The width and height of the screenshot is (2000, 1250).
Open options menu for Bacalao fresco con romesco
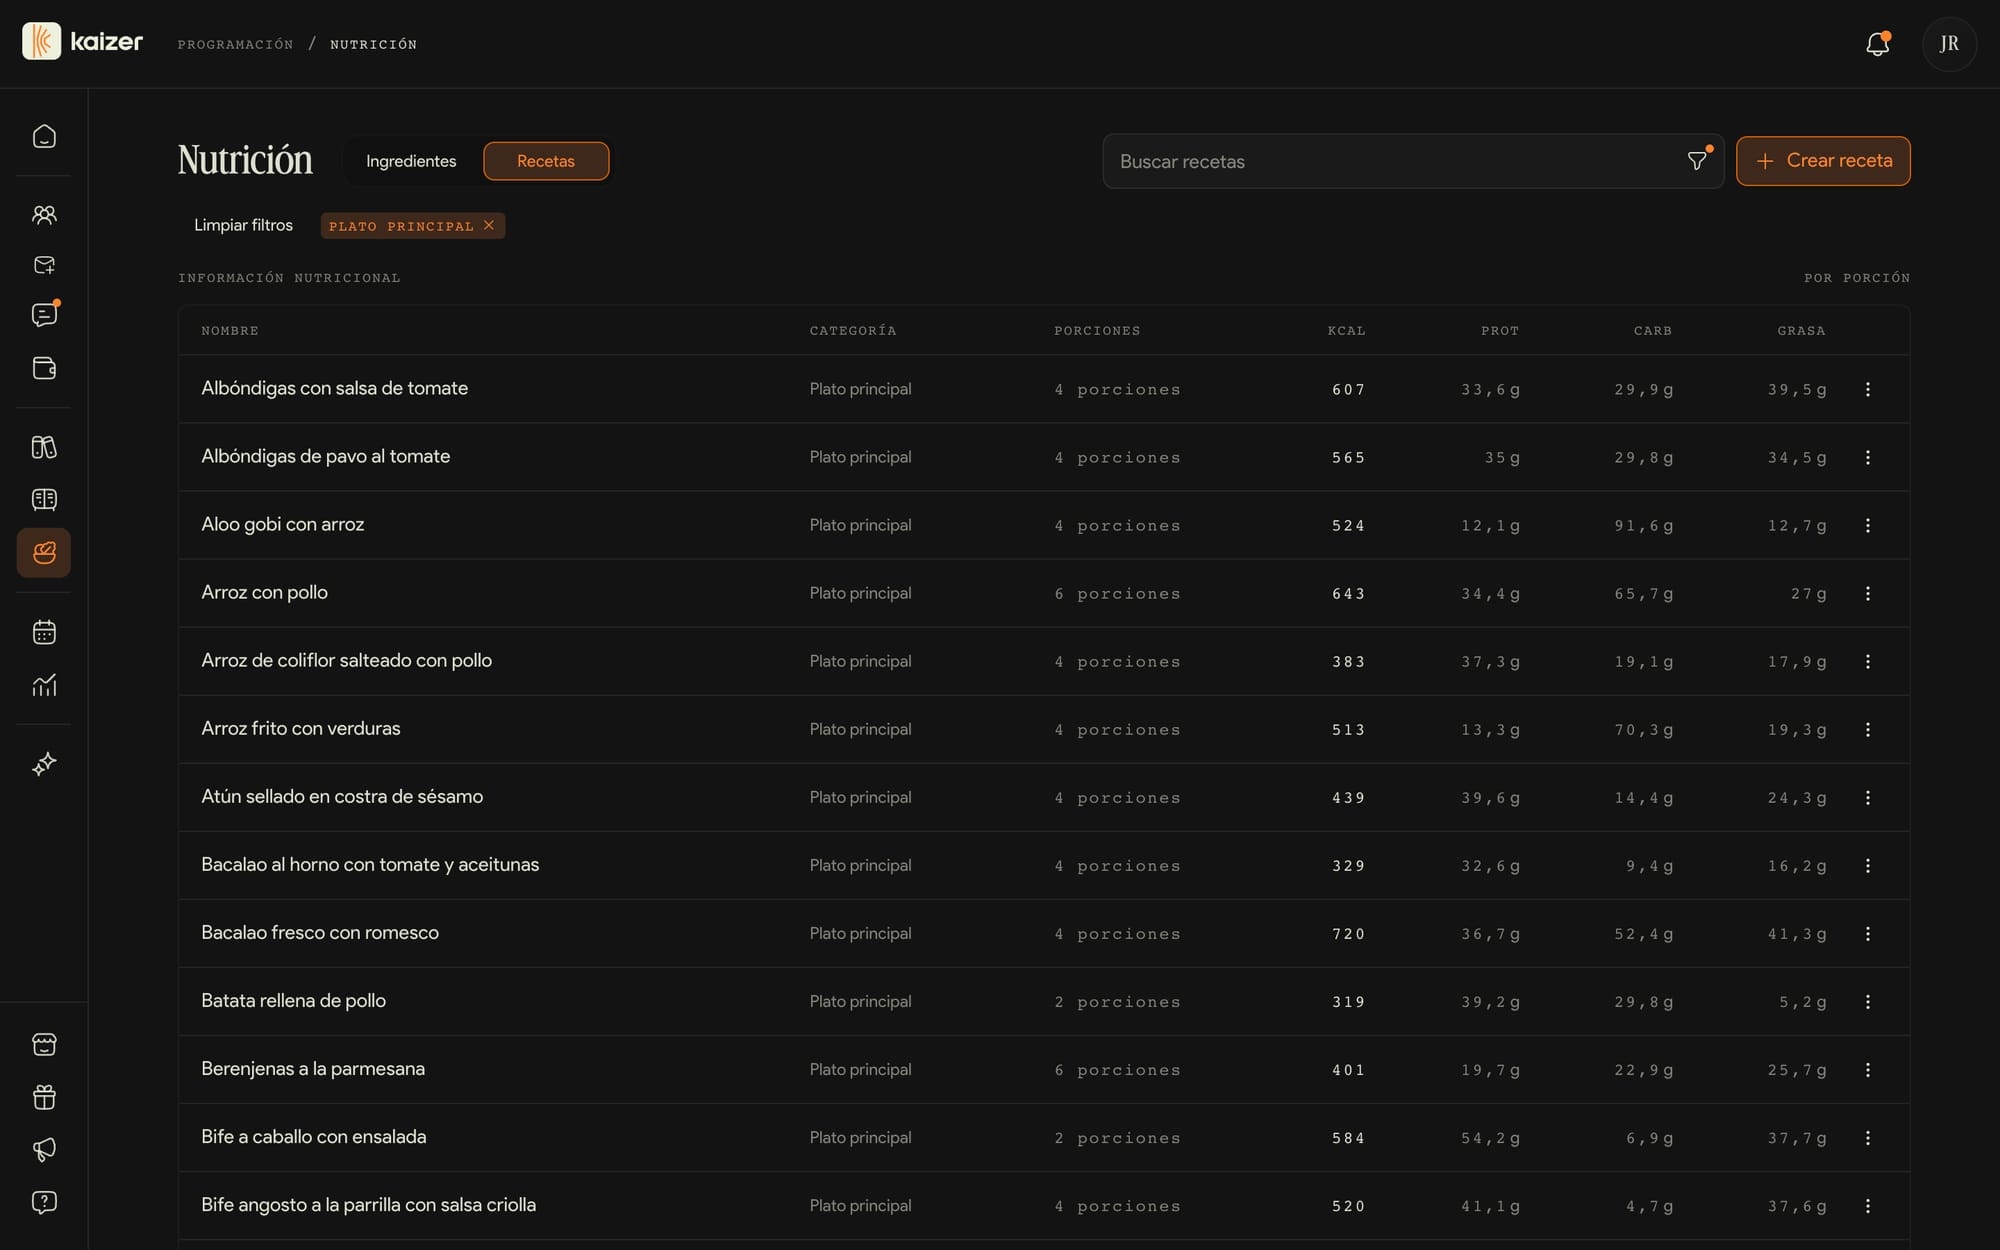click(x=1867, y=933)
